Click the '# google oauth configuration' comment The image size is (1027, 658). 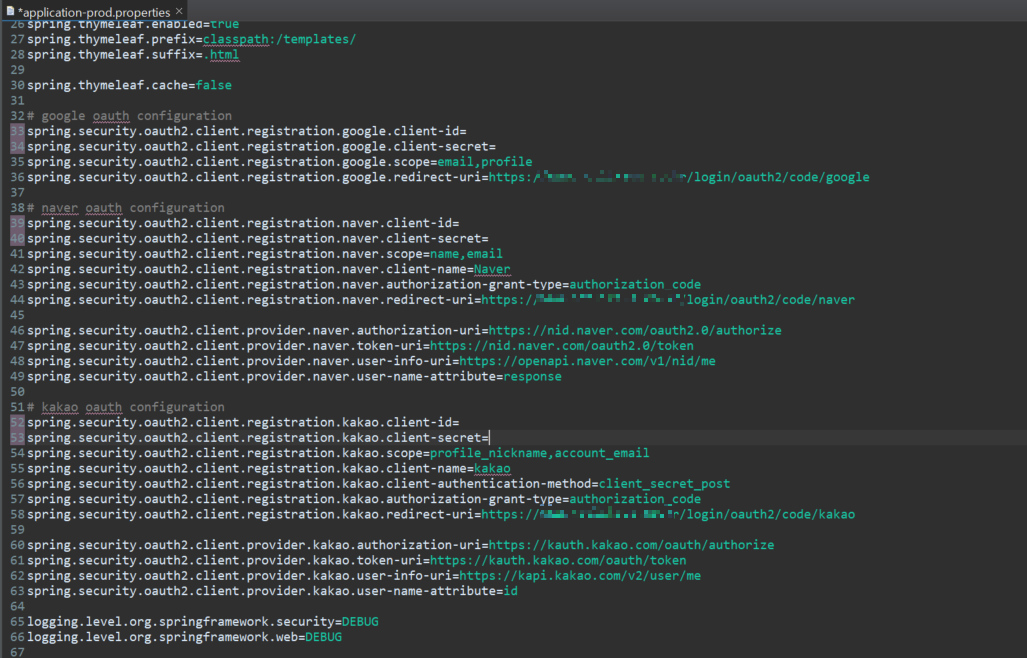(130, 116)
